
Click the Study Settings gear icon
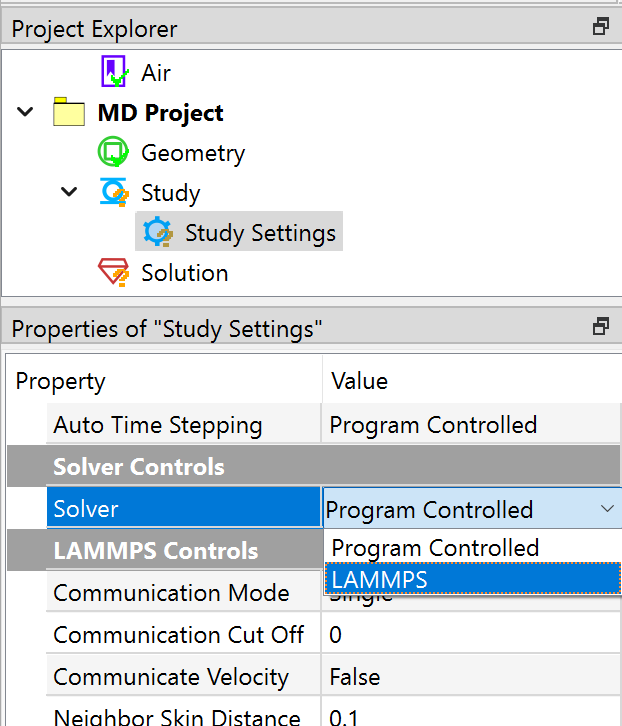click(157, 233)
